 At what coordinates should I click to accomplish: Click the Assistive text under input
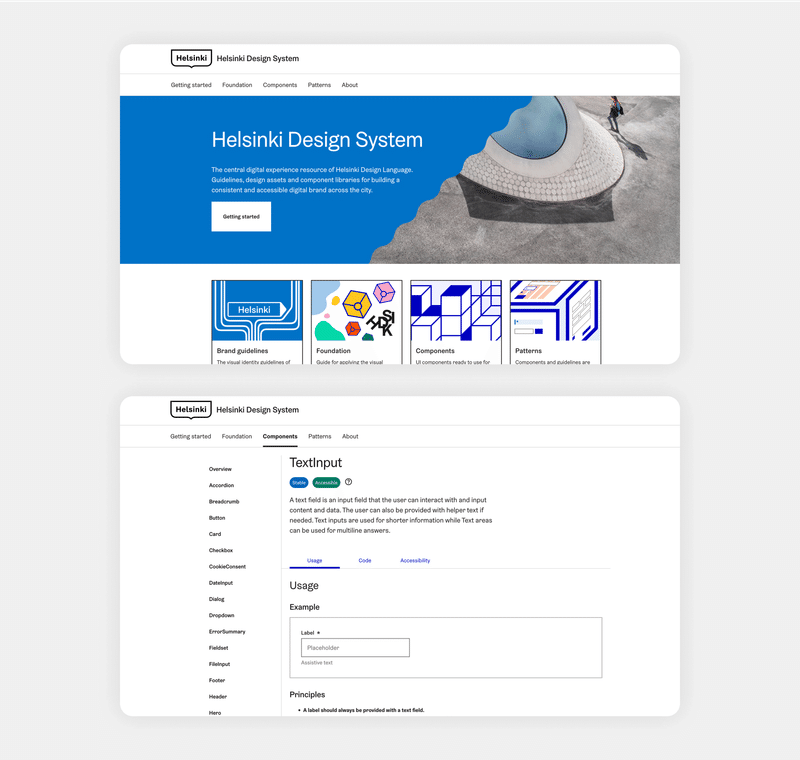coord(317,663)
